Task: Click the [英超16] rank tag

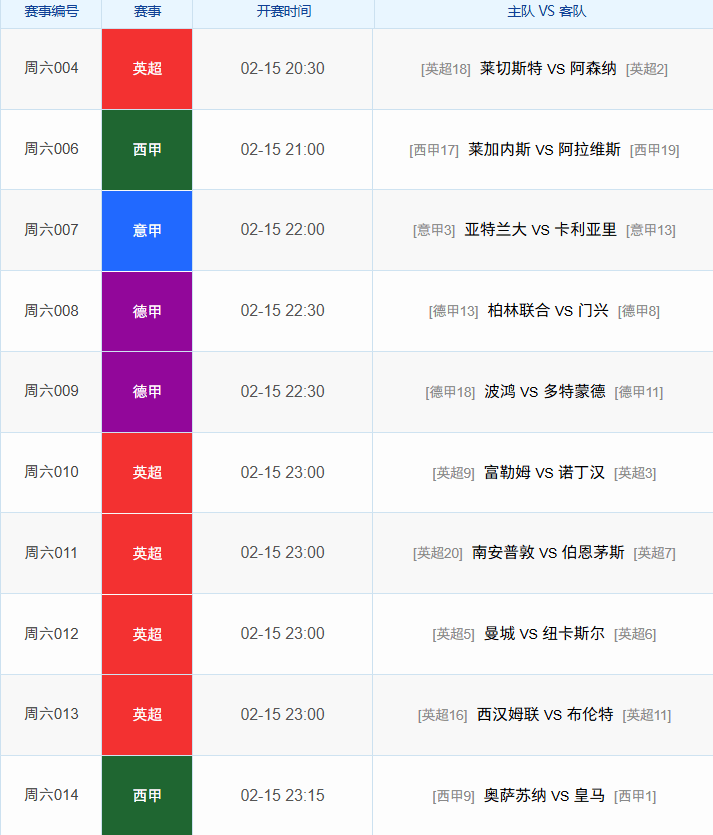Action: pos(442,715)
